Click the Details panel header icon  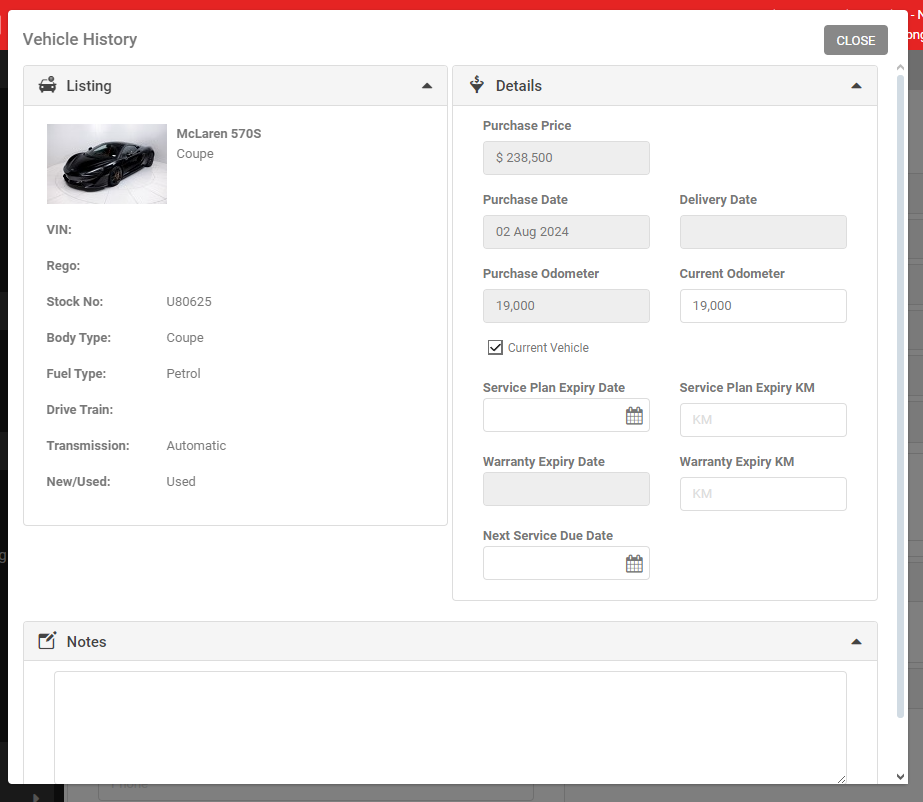pos(477,86)
